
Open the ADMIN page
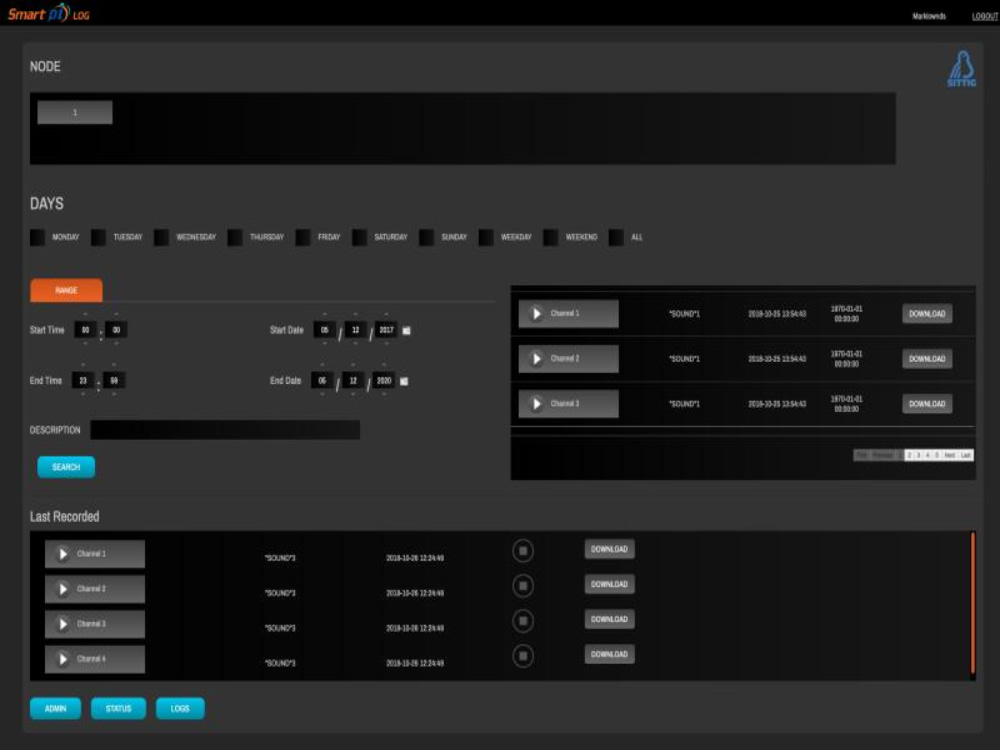(x=55, y=709)
